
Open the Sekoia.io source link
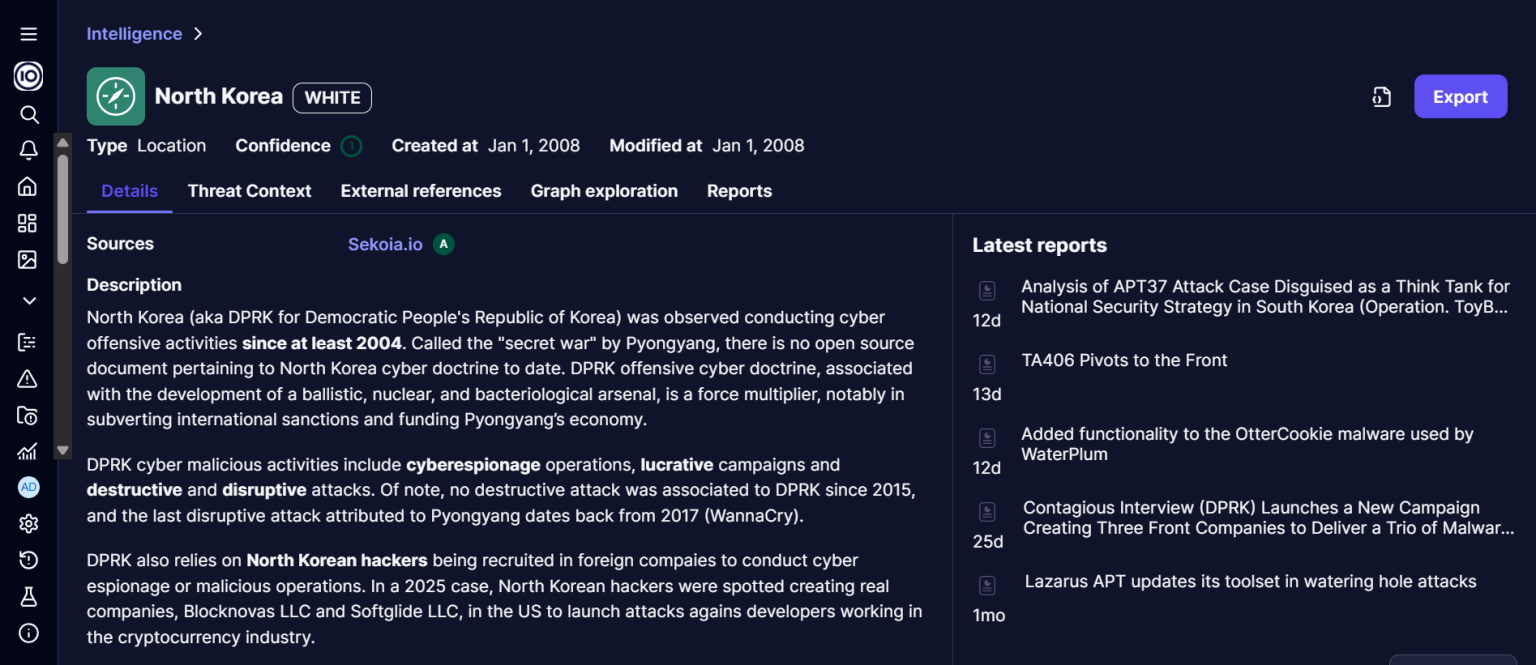(x=385, y=244)
